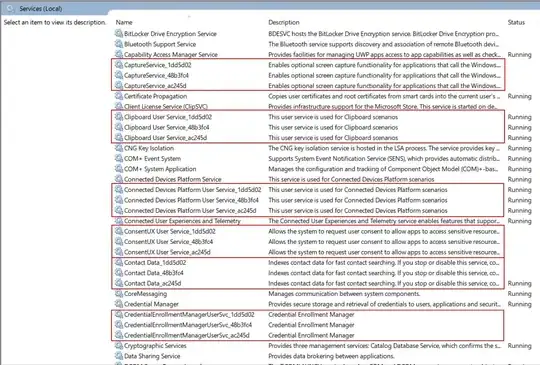540x365 pixels.
Task: Click the CNG Key Isolation description text
Action: [384, 148]
